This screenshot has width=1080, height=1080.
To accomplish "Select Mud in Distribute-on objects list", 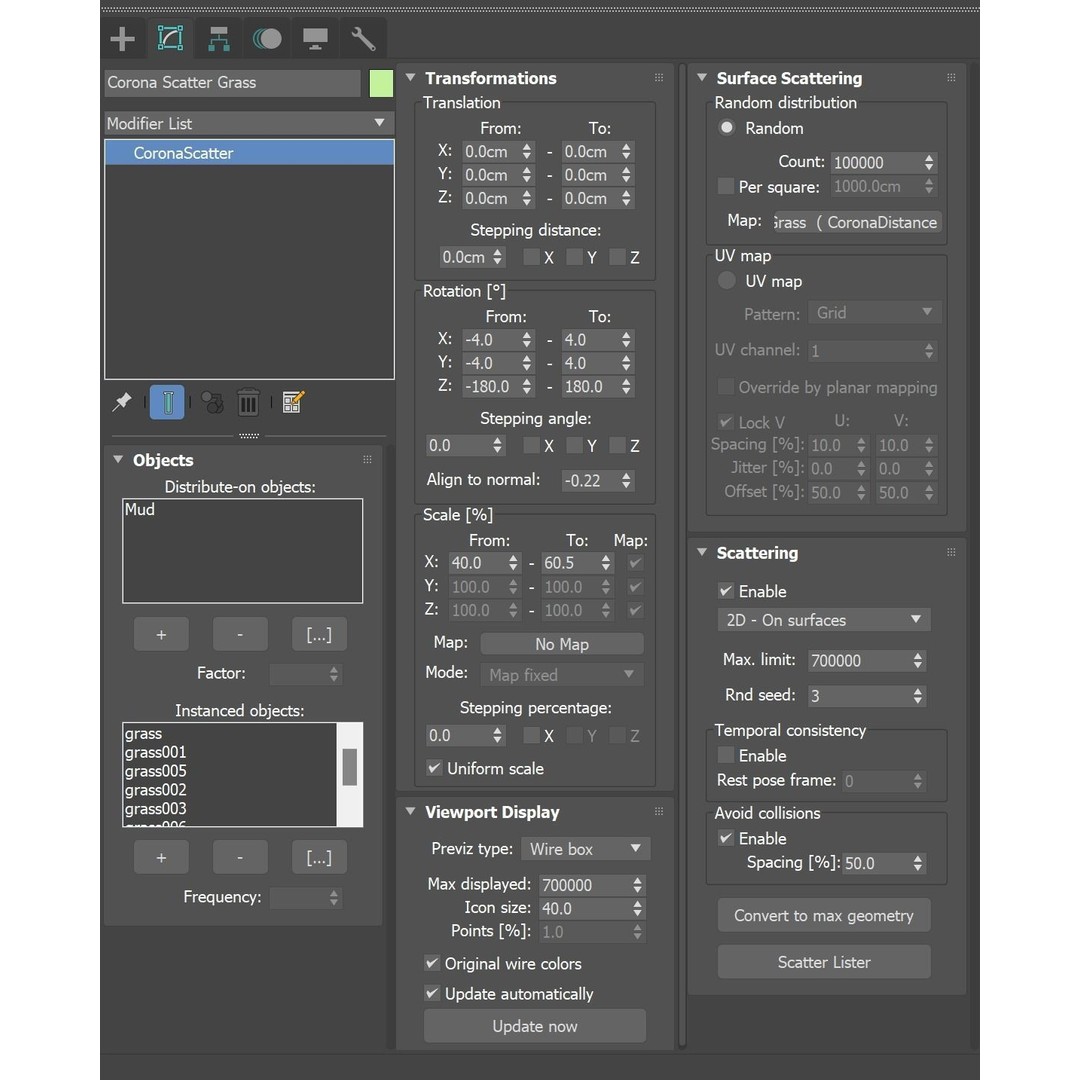I will point(140,509).
